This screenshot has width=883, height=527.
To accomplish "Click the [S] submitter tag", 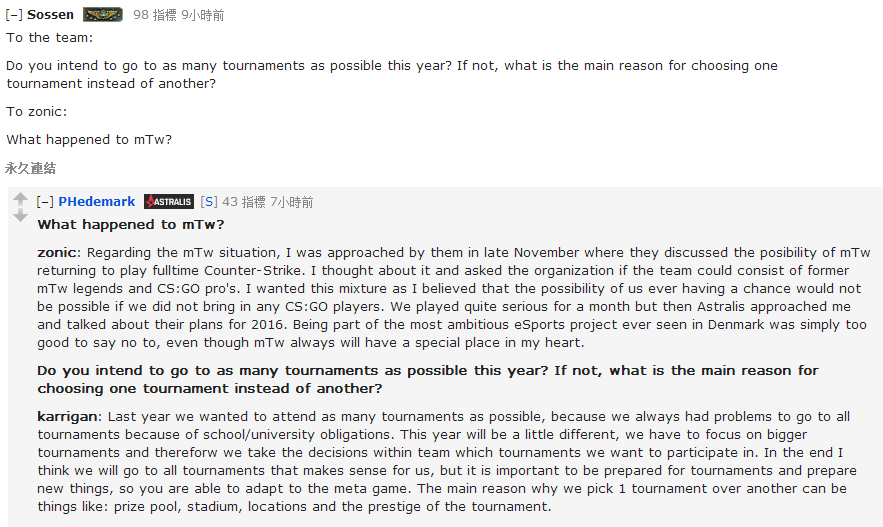I will [x=208, y=202].
